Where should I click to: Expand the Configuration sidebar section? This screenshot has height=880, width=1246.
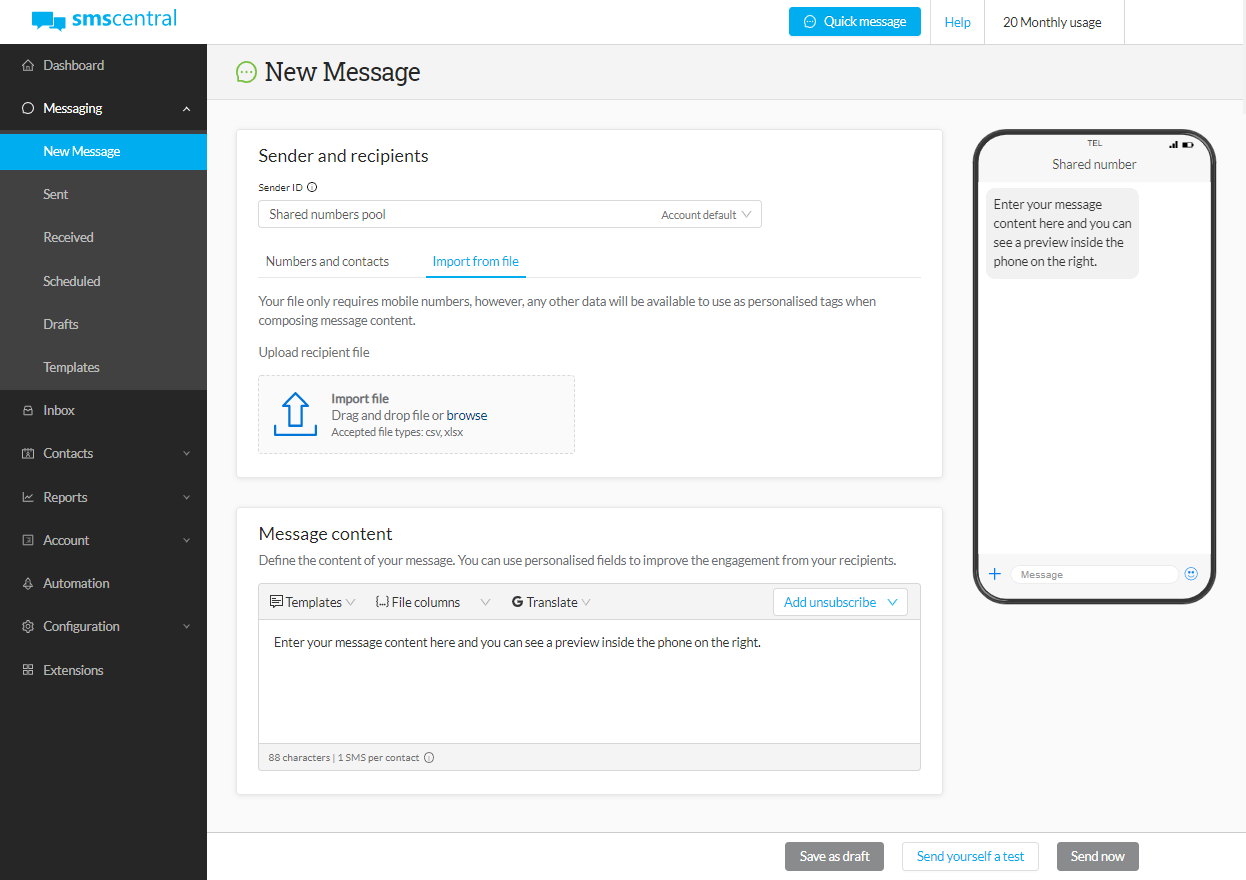(x=186, y=627)
